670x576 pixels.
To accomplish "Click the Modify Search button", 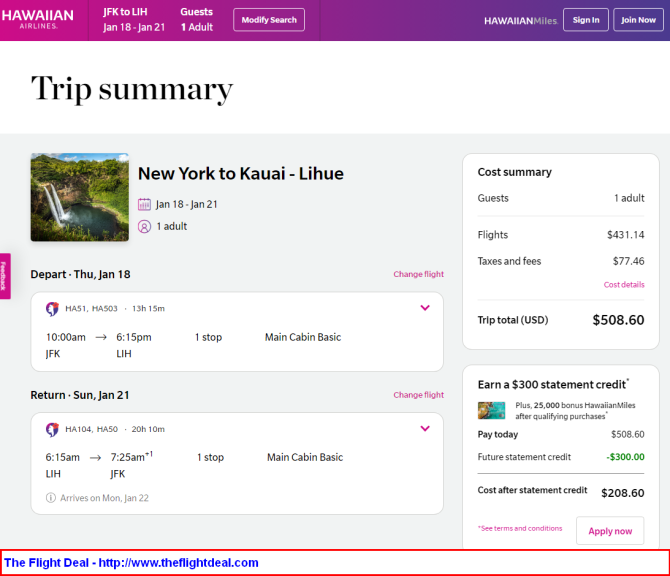I will 269,20.
